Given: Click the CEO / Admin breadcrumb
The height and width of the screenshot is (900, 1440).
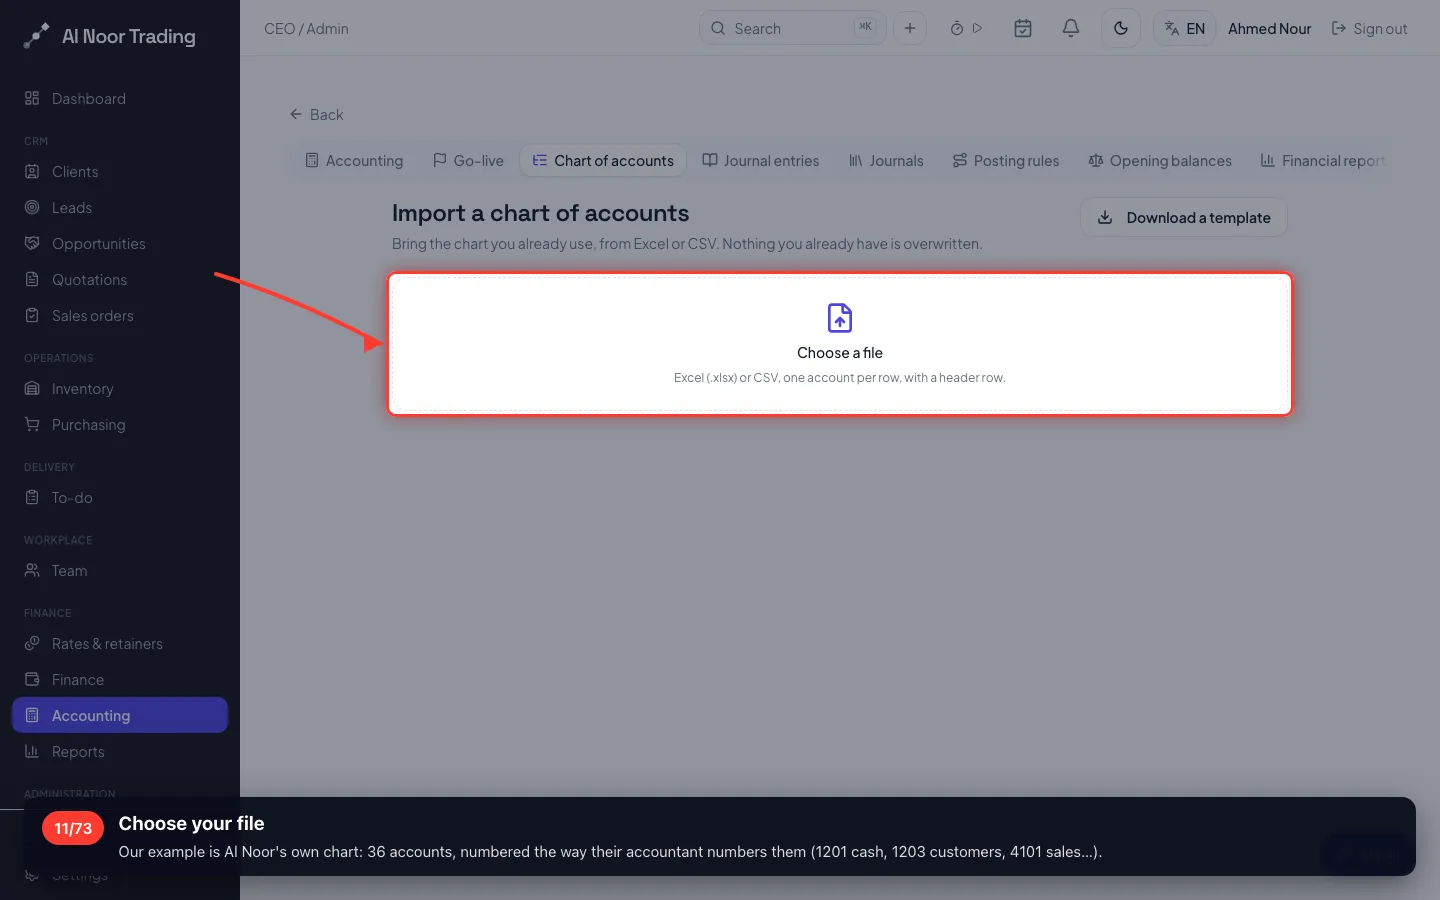Looking at the screenshot, I should (x=306, y=29).
